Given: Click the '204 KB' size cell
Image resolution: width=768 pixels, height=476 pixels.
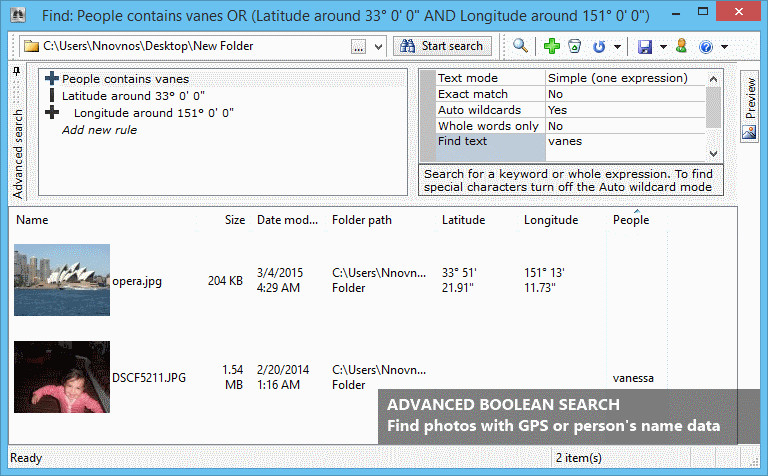Looking at the screenshot, I should tap(225, 281).
